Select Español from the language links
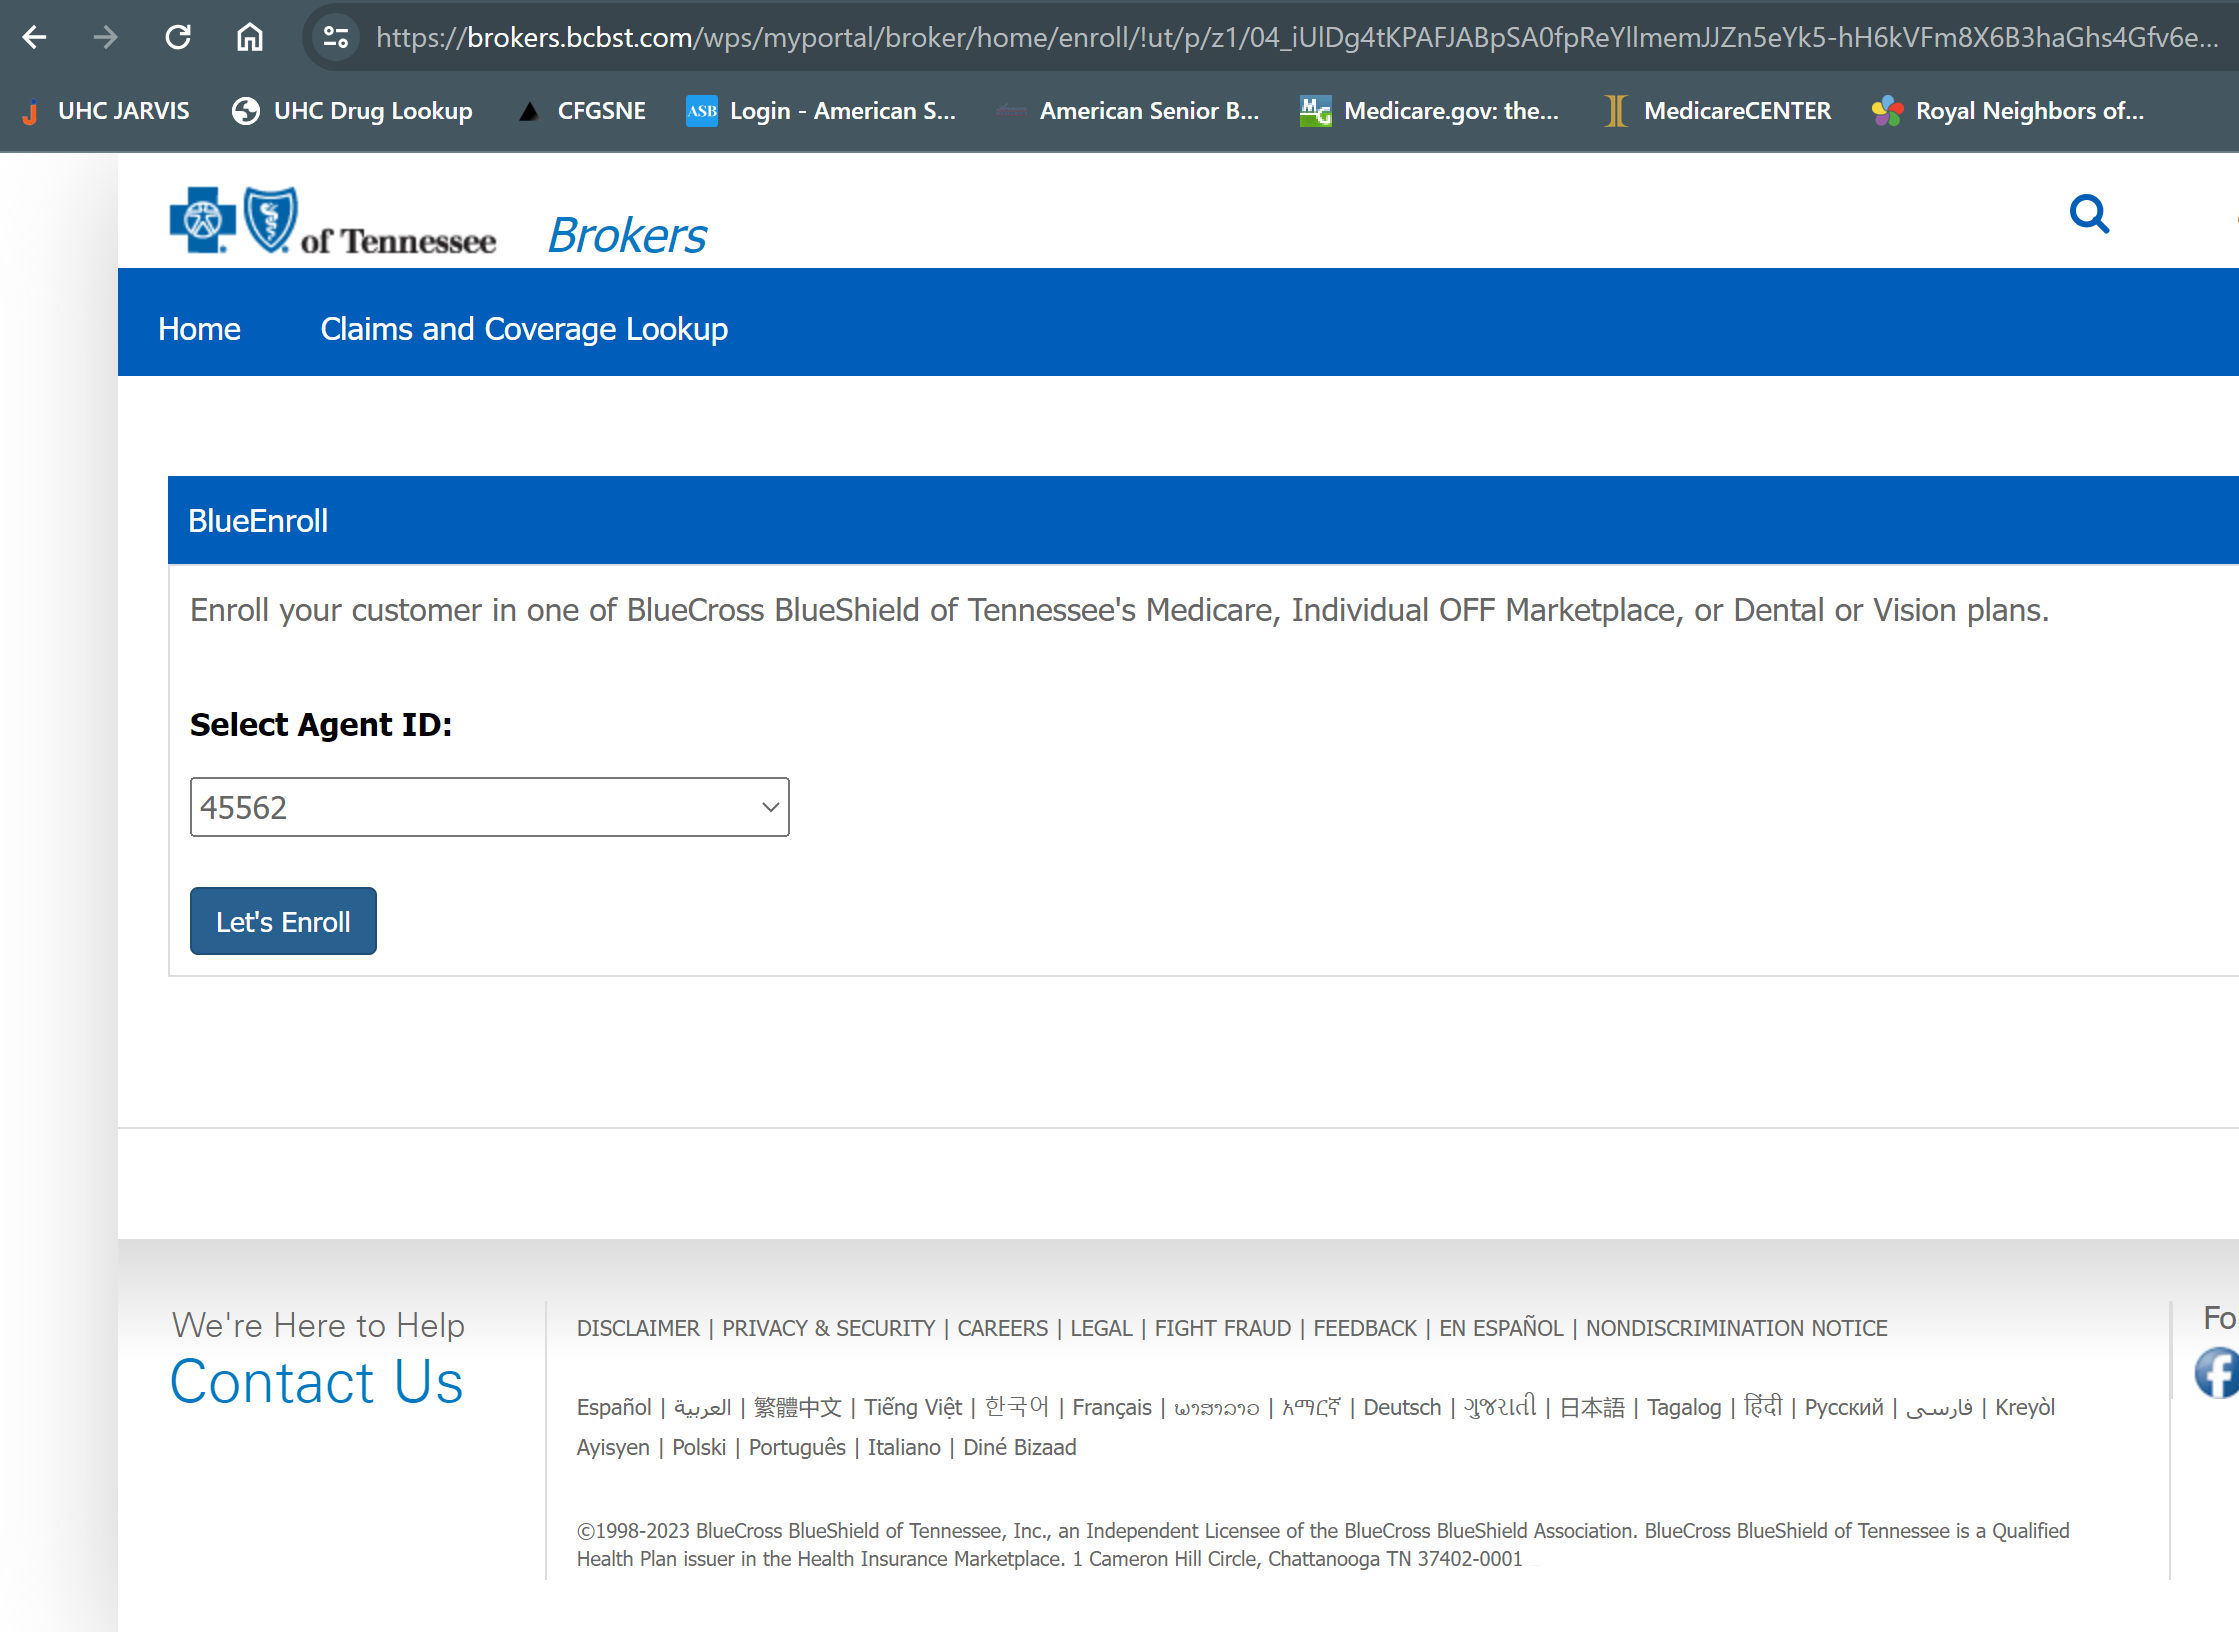Image resolution: width=2239 pixels, height=1632 pixels. (x=613, y=1406)
